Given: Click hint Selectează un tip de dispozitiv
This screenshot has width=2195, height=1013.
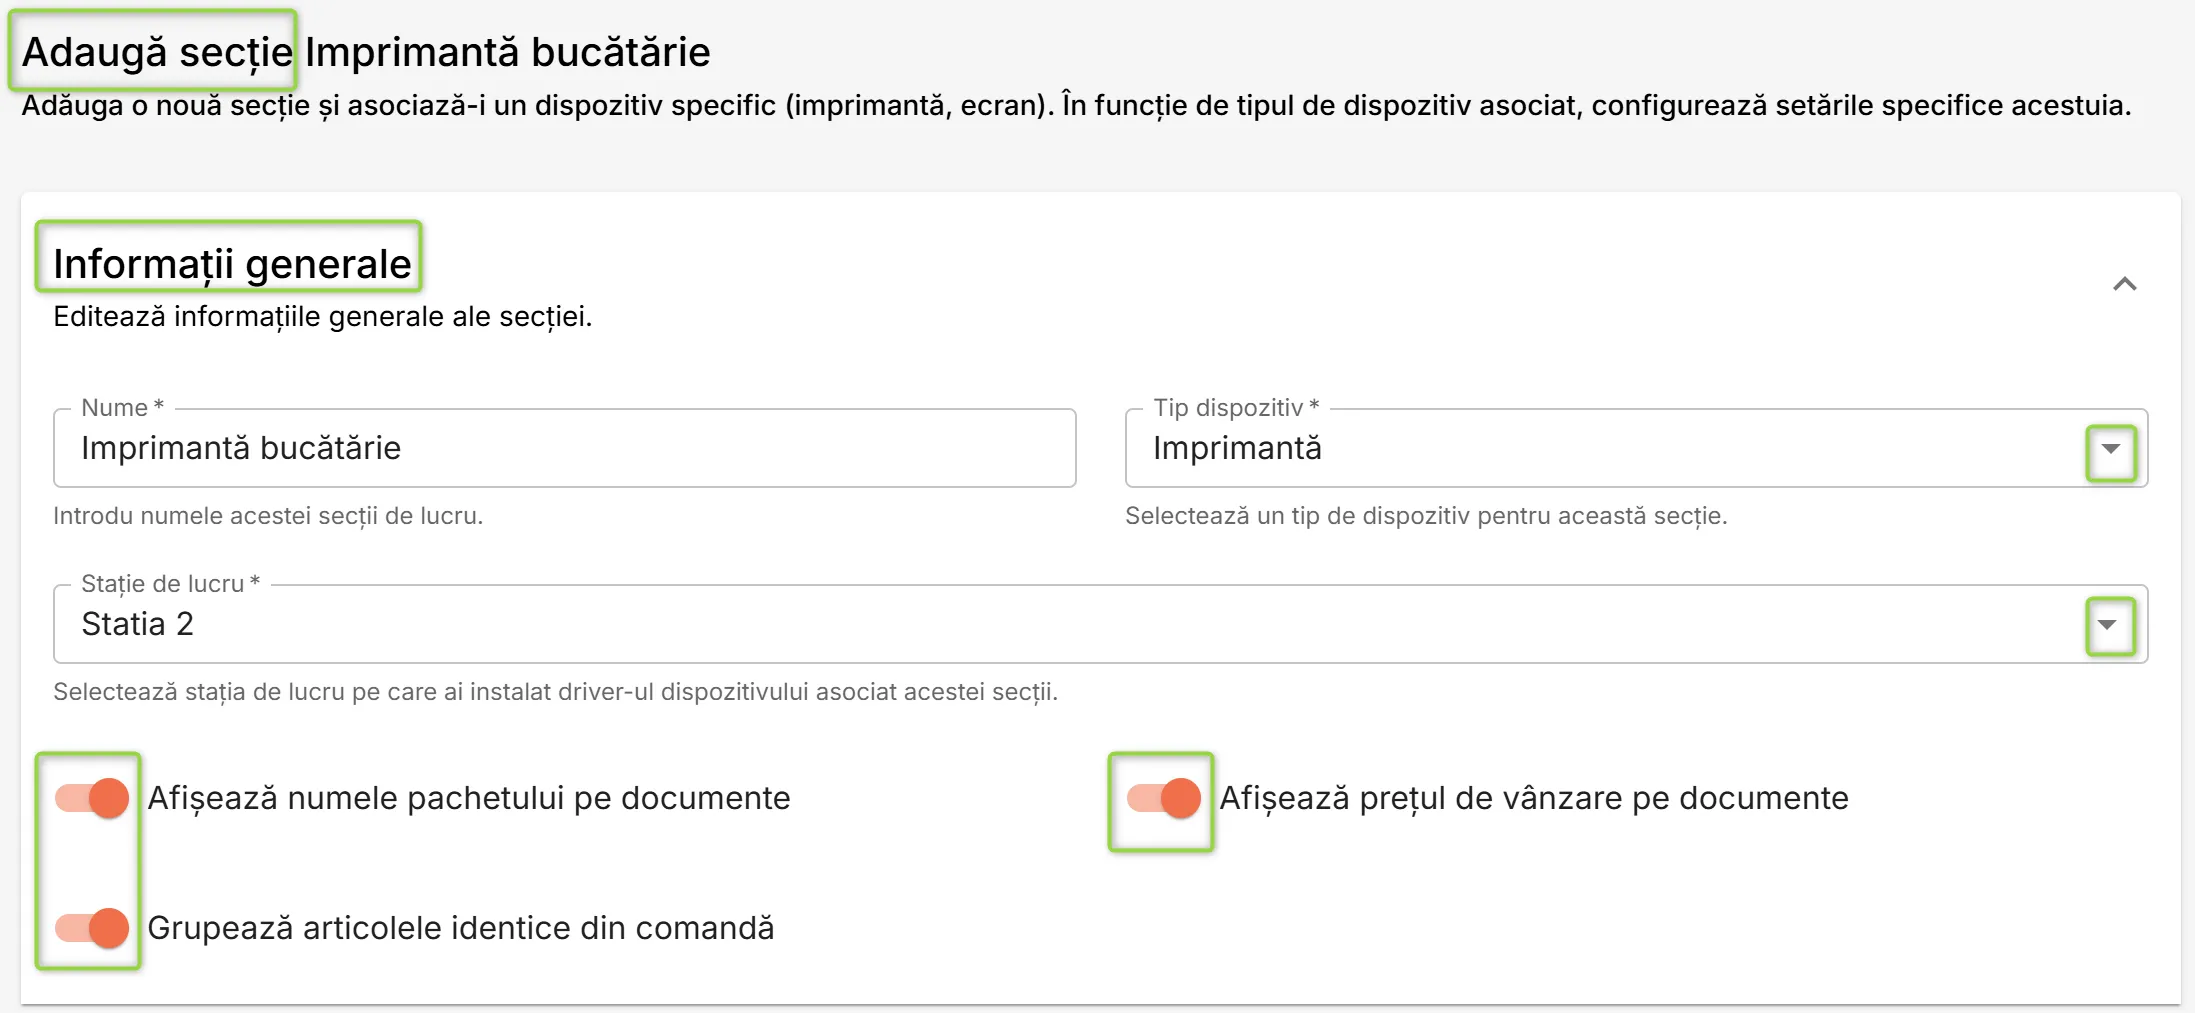Looking at the screenshot, I should pos(1426,516).
